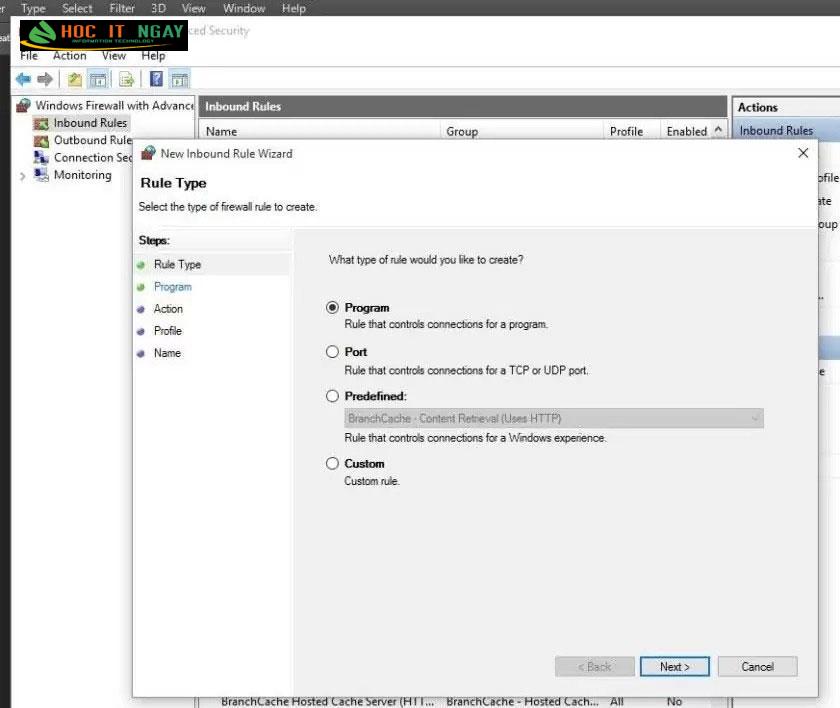
Task: Click the Next button in the wizard
Action: coord(674,667)
